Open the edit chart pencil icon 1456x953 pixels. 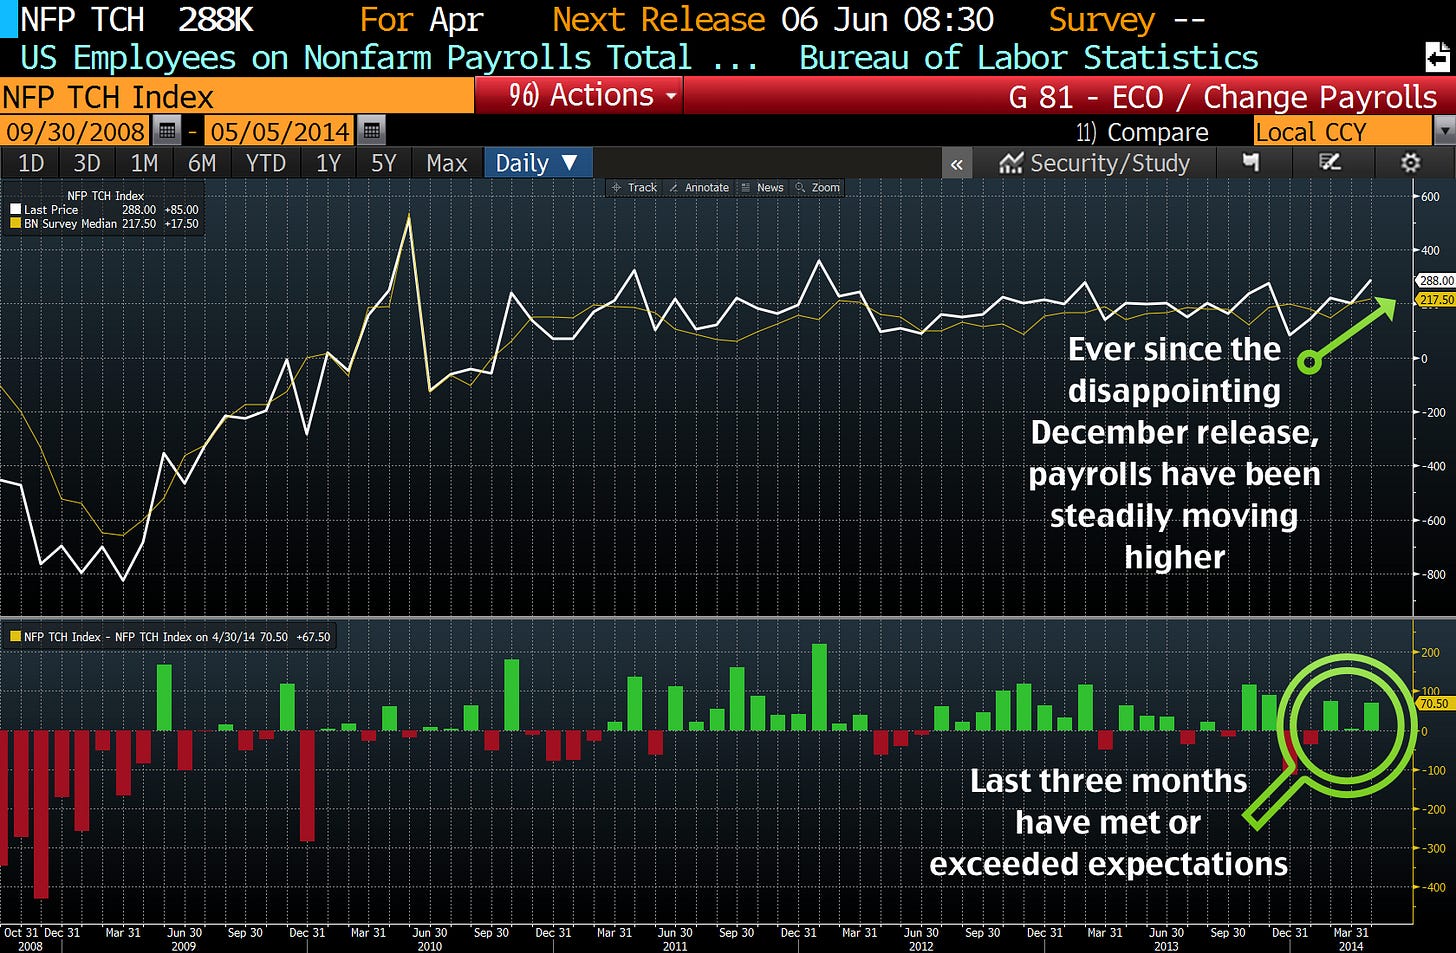[1330, 162]
